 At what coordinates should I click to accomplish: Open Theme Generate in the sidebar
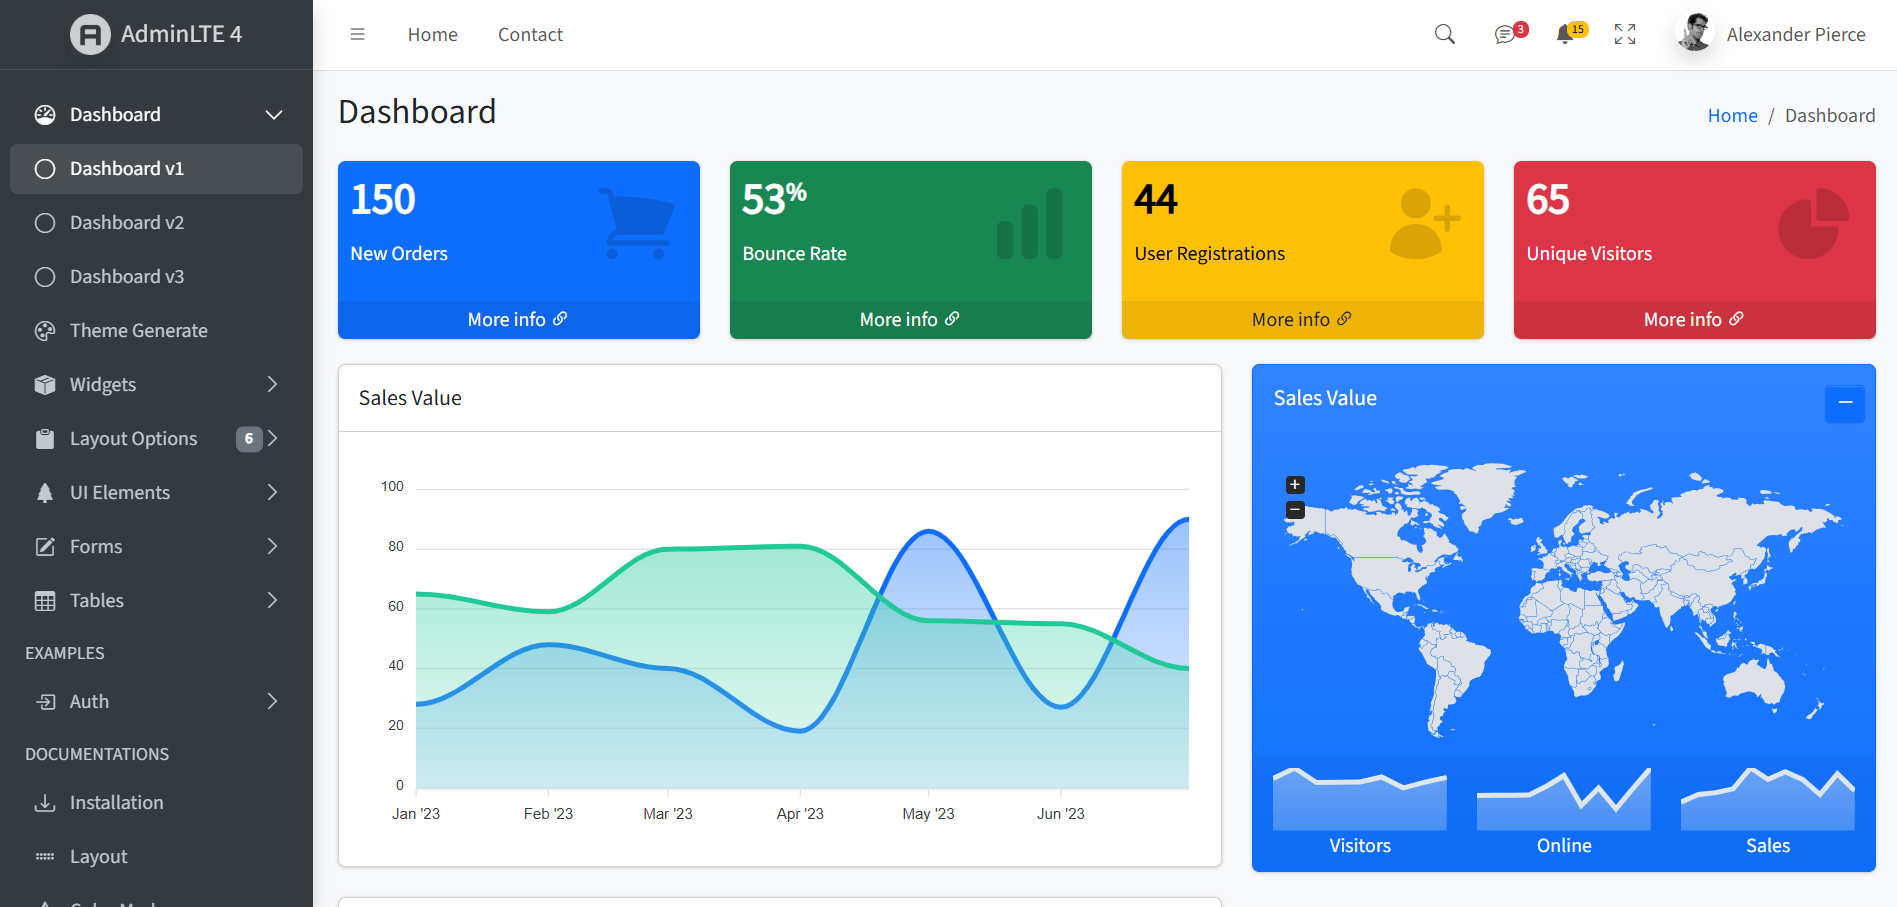pos(139,331)
